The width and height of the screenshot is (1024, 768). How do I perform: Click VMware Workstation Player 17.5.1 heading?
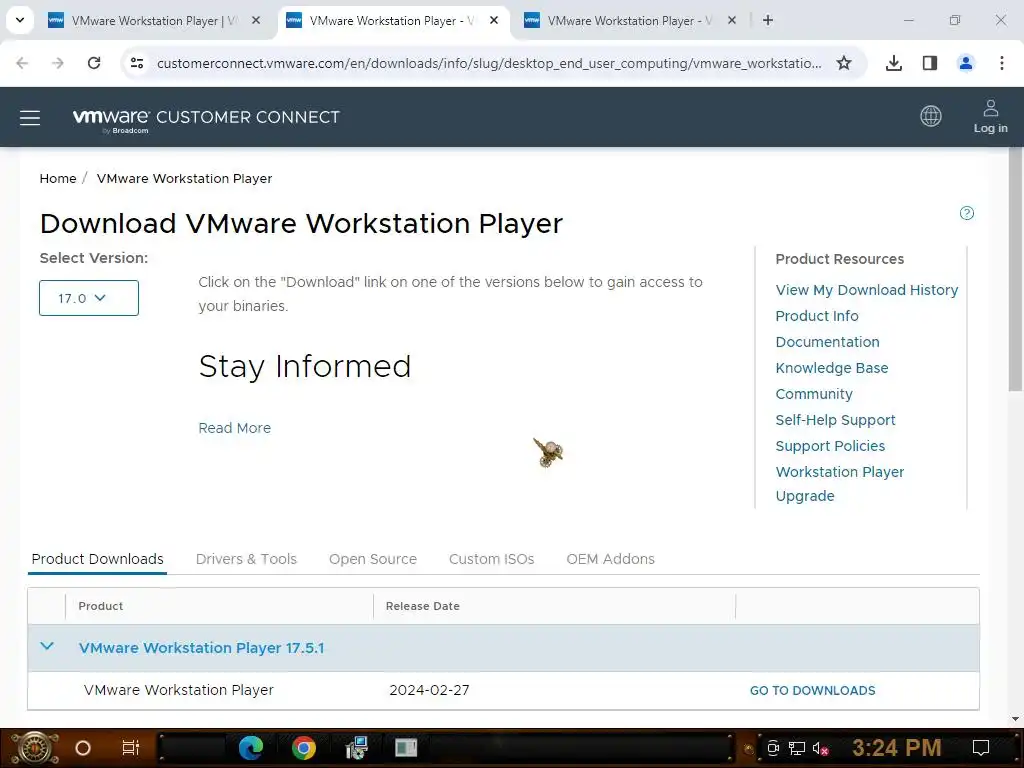[201, 648]
